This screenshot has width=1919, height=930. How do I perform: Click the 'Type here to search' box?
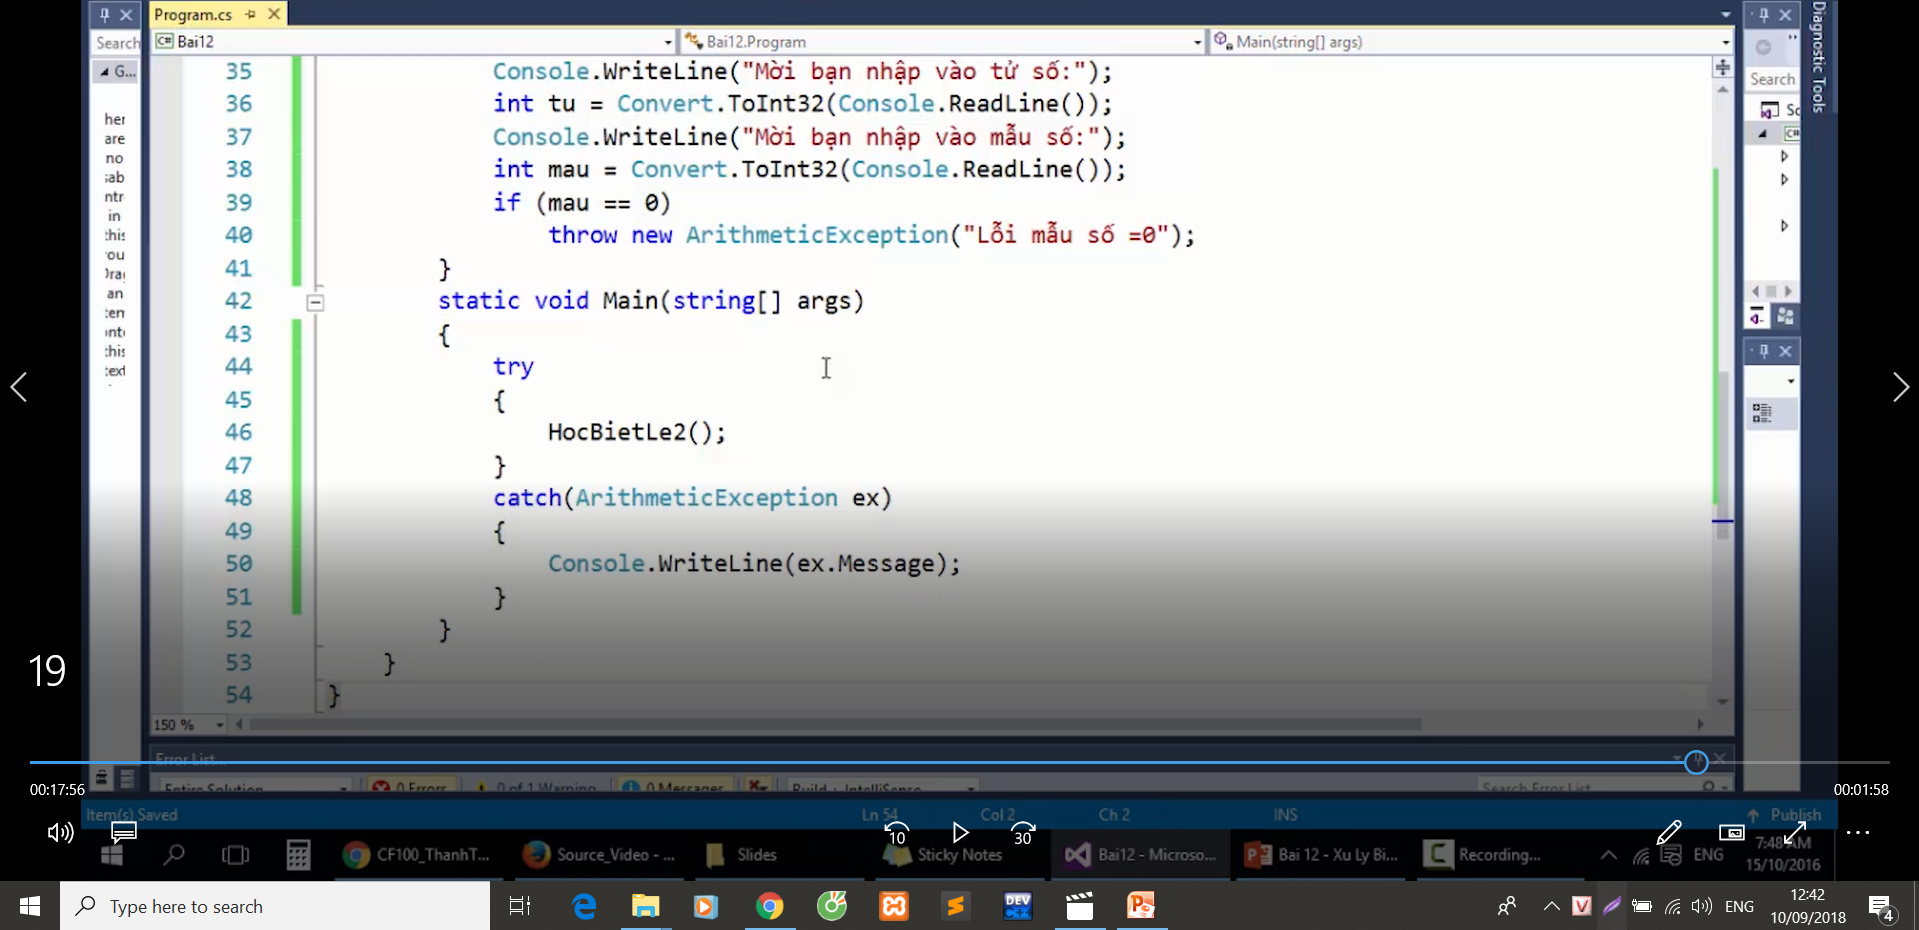pyautogui.click(x=275, y=906)
